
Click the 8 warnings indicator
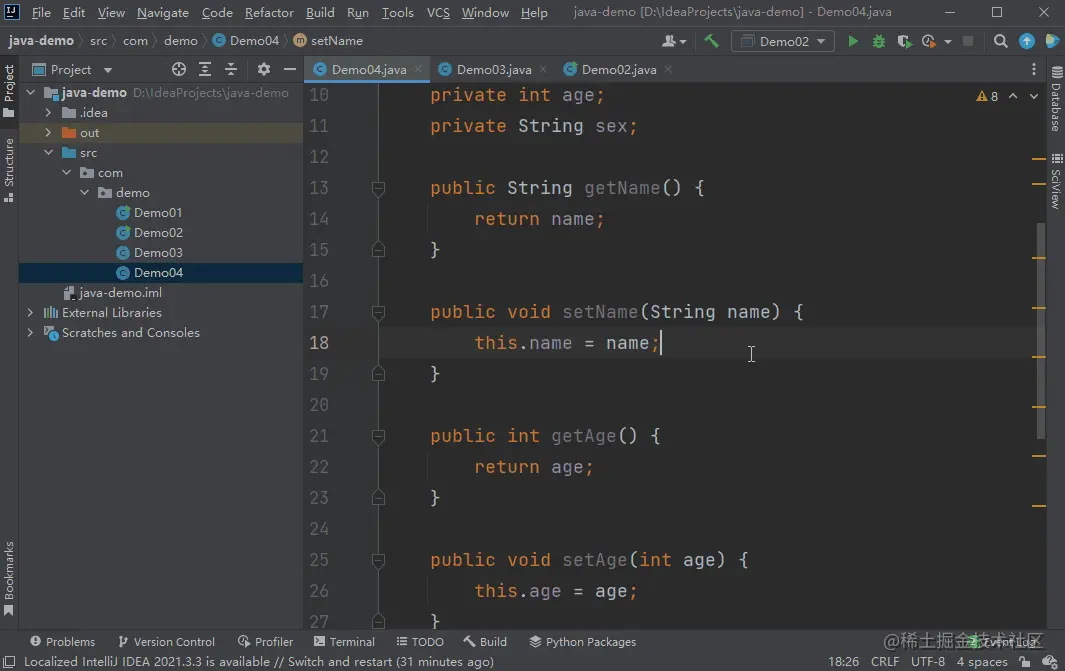(x=987, y=96)
